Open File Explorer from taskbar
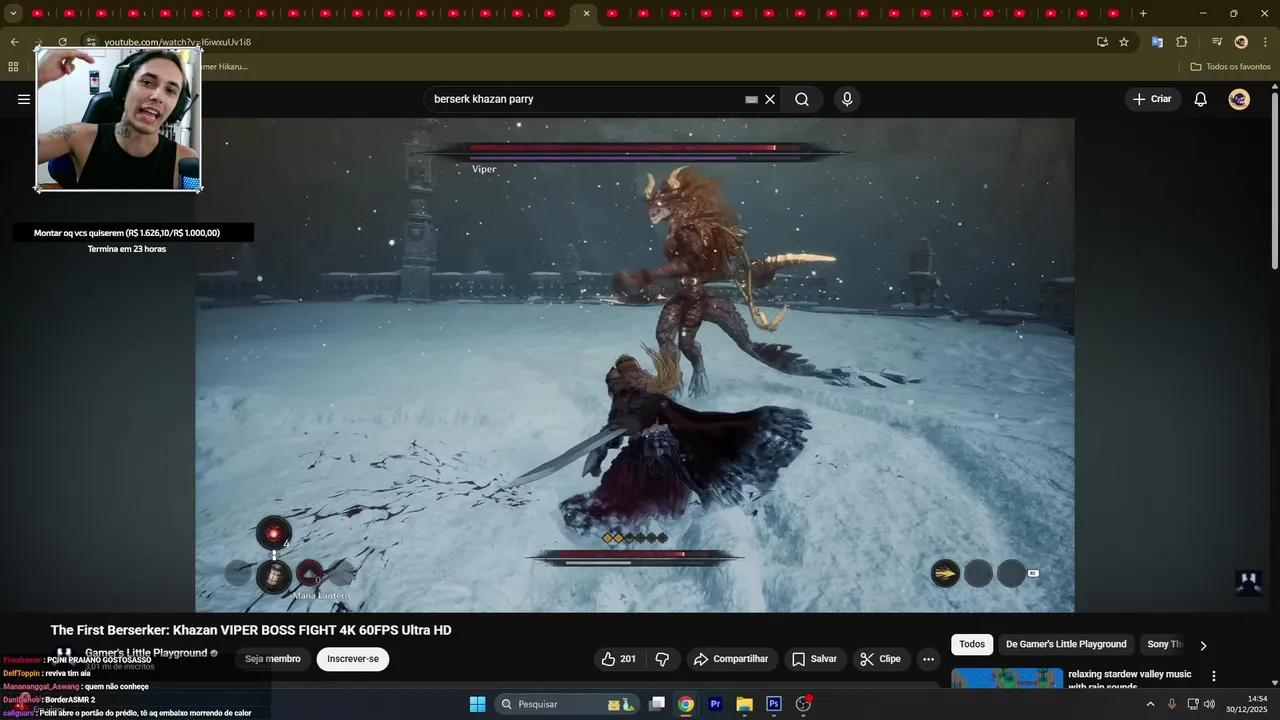Viewport: 1280px width, 720px height. coord(744,704)
